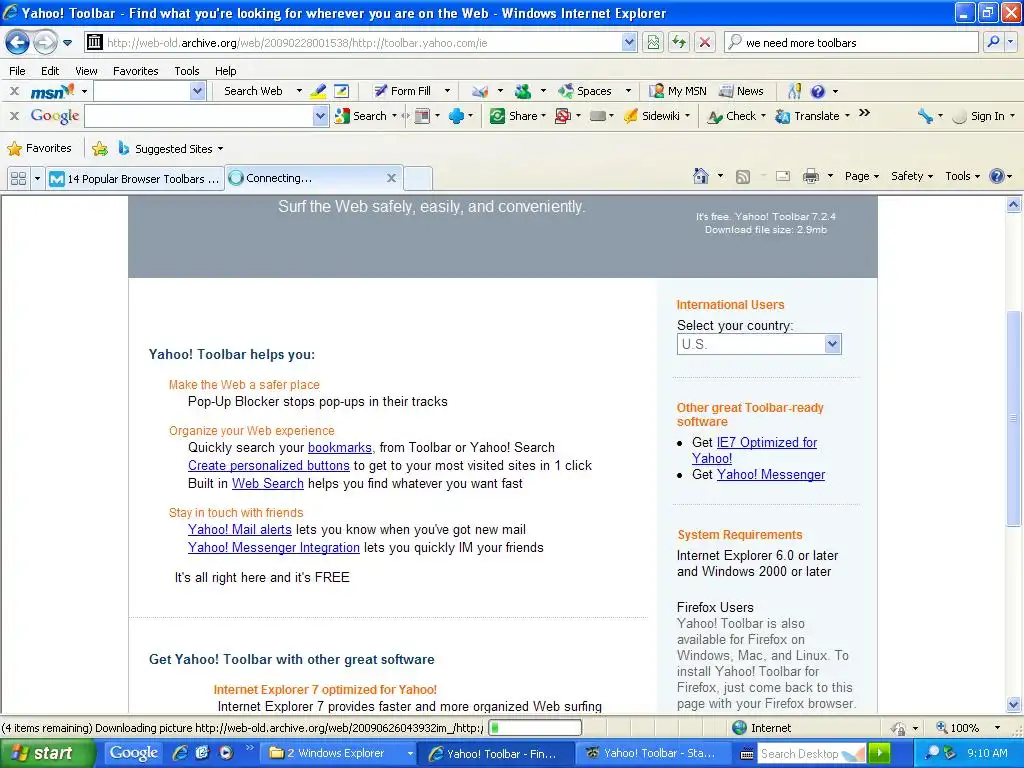Click the Forward navigation arrow button
This screenshot has height=768, width=1024.
(x=44, y=43)
